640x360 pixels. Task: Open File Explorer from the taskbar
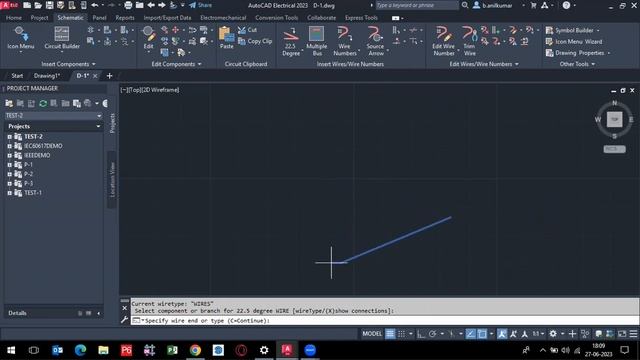coord(103,350)
